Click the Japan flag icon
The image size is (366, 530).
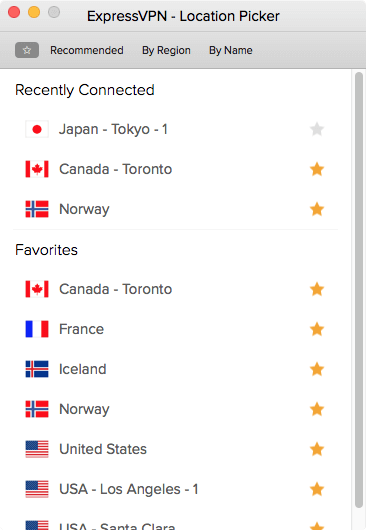37,129
